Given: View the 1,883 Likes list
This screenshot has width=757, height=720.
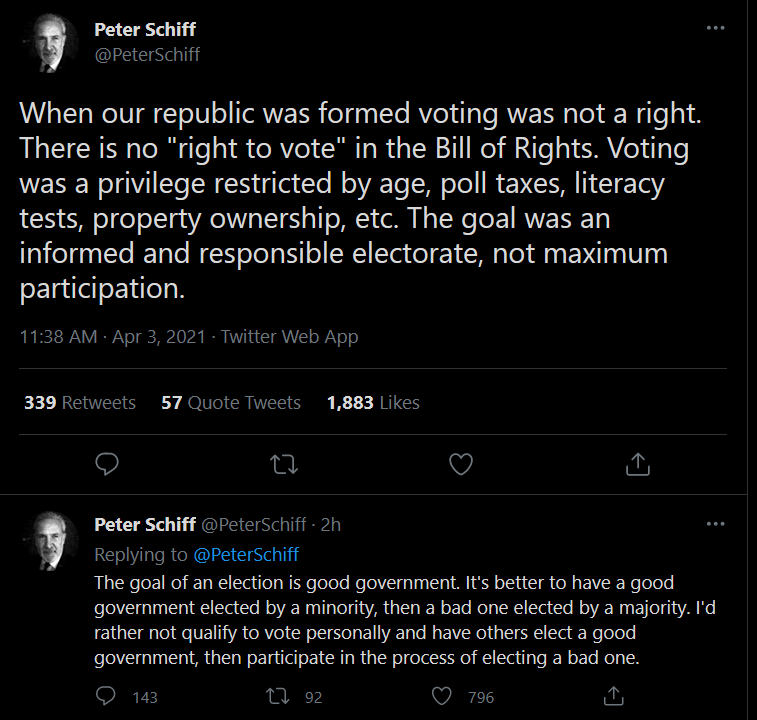Looking at the screenshot, I should [x=373, y=402].
